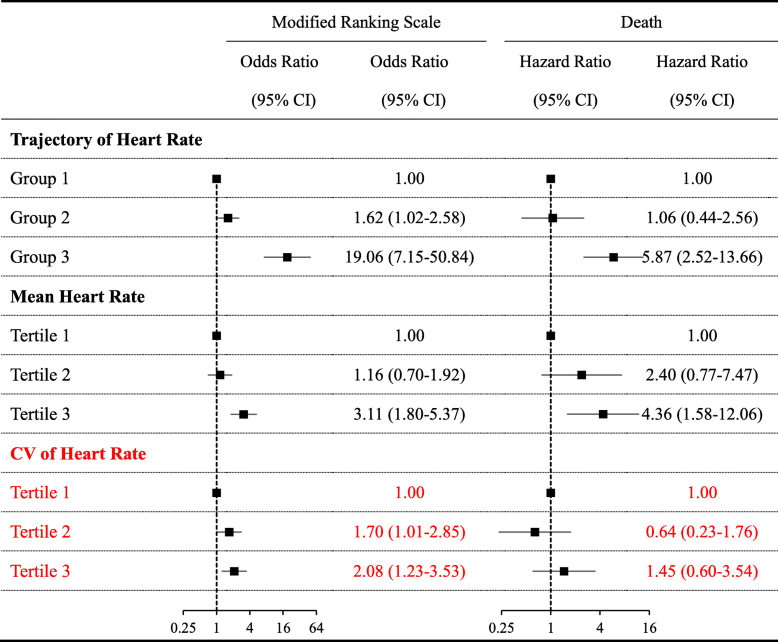Select the value 5.87 (2.52-13.66)

tap(697, 257)
